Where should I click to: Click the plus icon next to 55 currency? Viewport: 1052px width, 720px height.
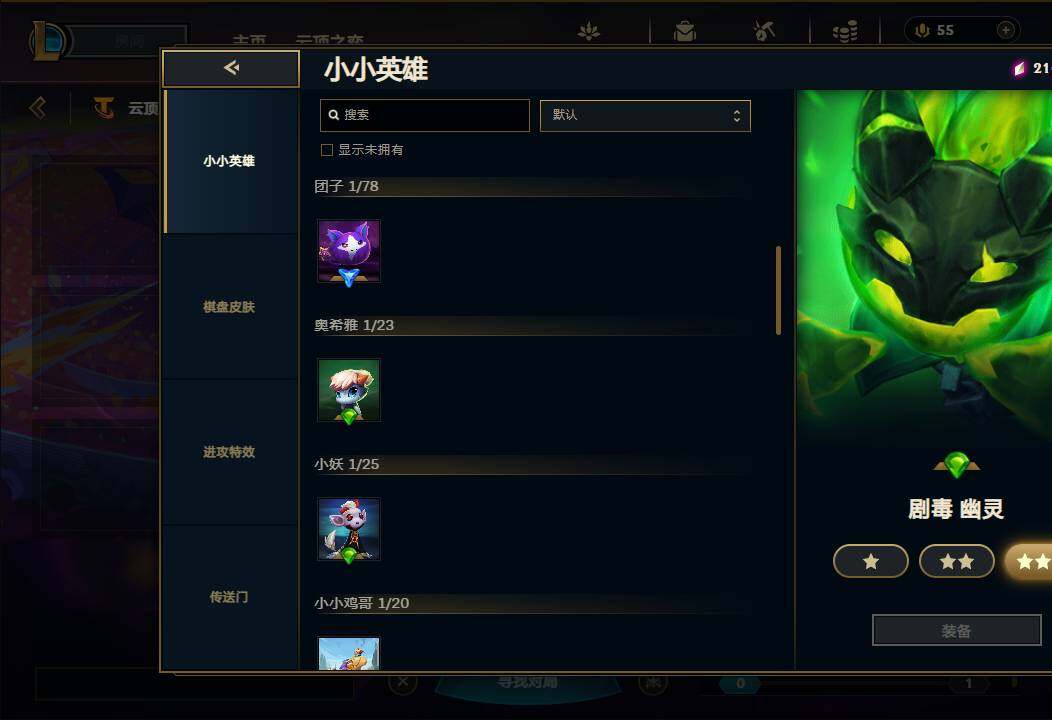(1005, 30)
